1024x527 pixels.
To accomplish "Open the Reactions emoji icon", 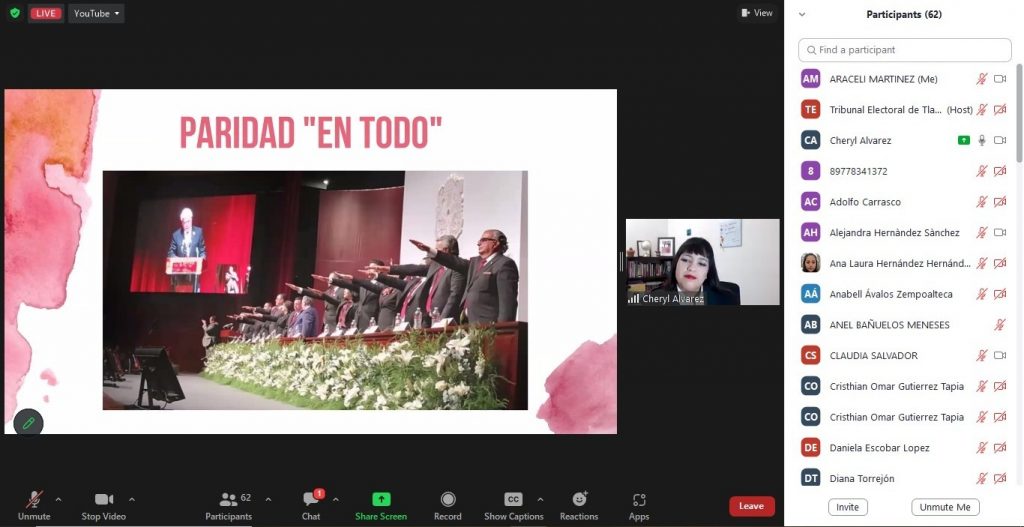I will click(x=579, y=499).
